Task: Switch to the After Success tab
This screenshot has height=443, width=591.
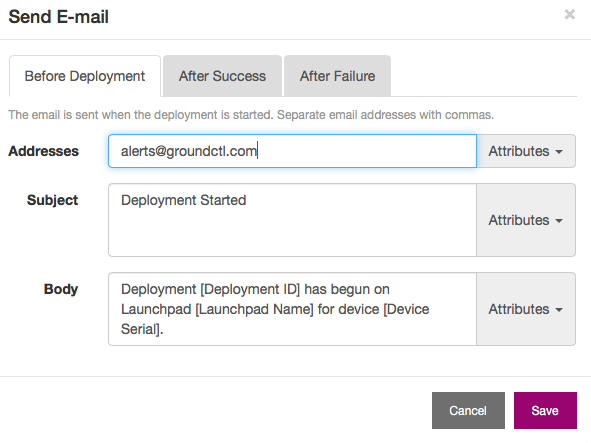Action: point(222,76)
